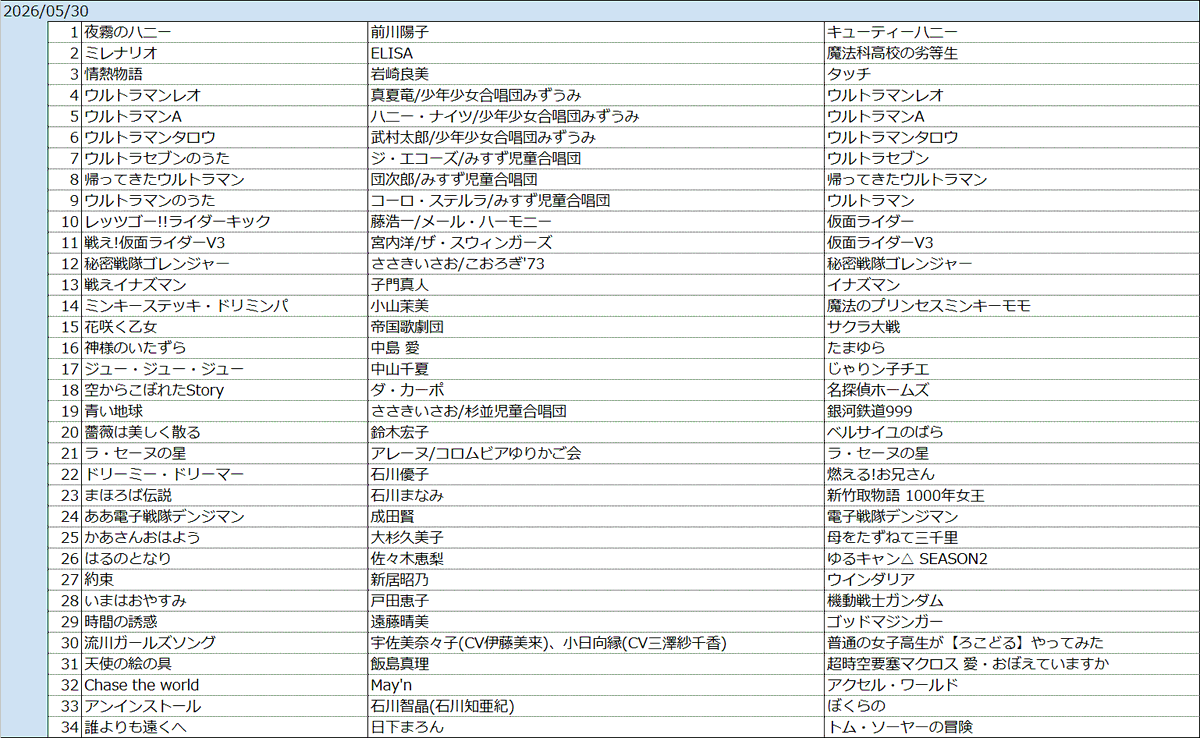
Task: Click series 新竹取物語 1000年女王
Action: [907, 494]
